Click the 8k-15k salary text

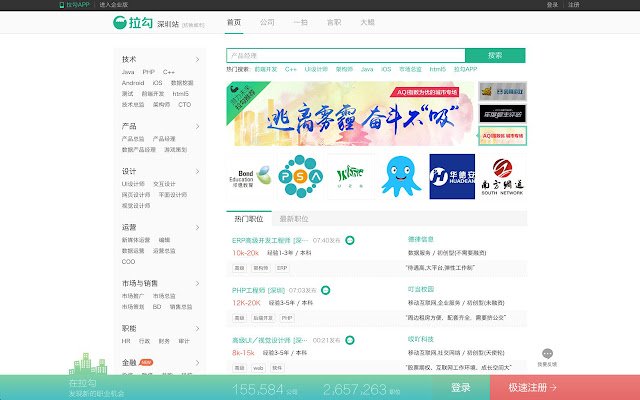click(x=243, y=353)
